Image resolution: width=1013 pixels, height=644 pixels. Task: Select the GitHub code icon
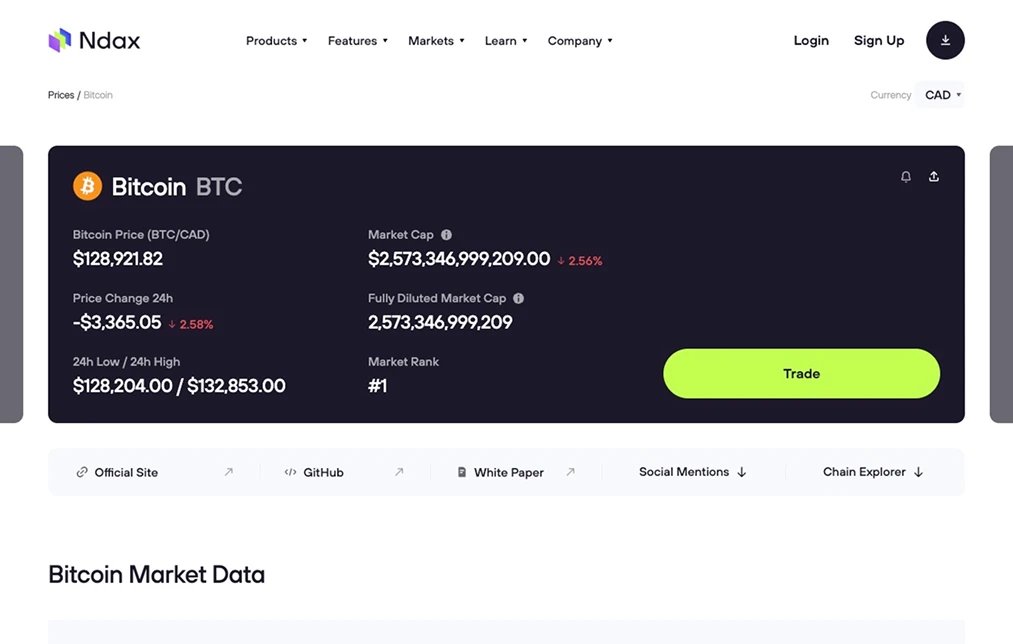click(x=288, y=472)
